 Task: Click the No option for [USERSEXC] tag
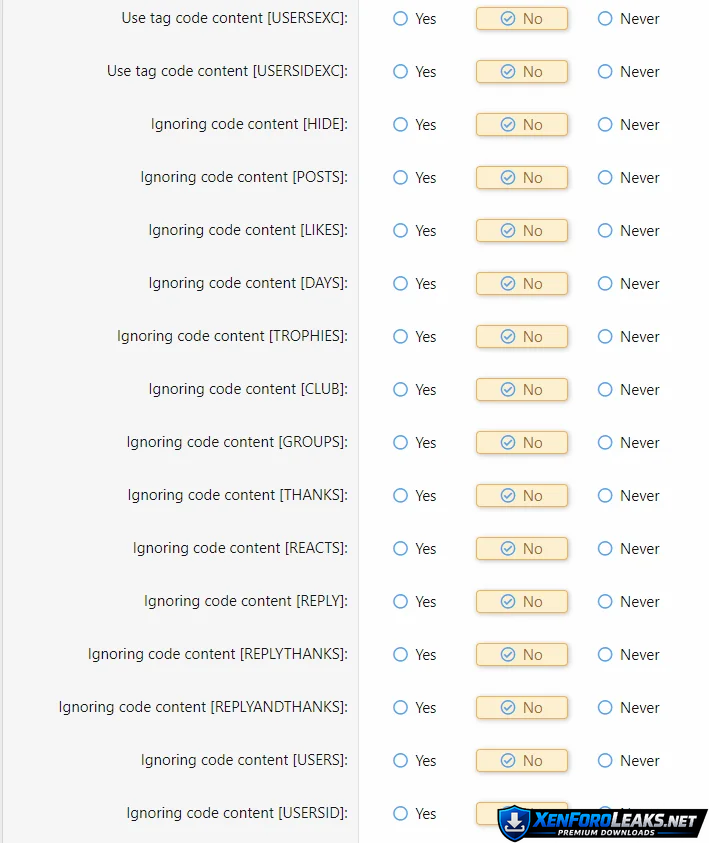[521, 19]
